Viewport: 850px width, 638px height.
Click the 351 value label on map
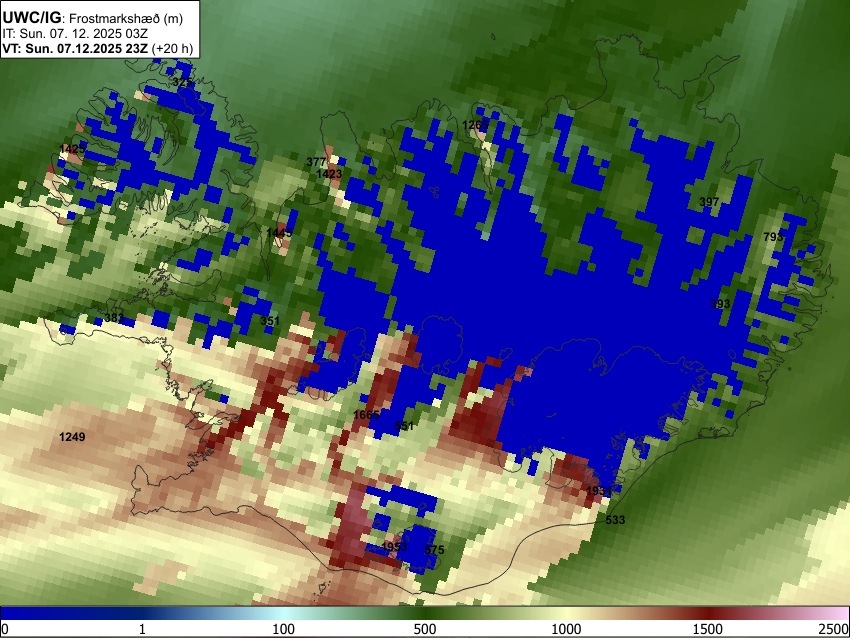click(x=270, y=320)
